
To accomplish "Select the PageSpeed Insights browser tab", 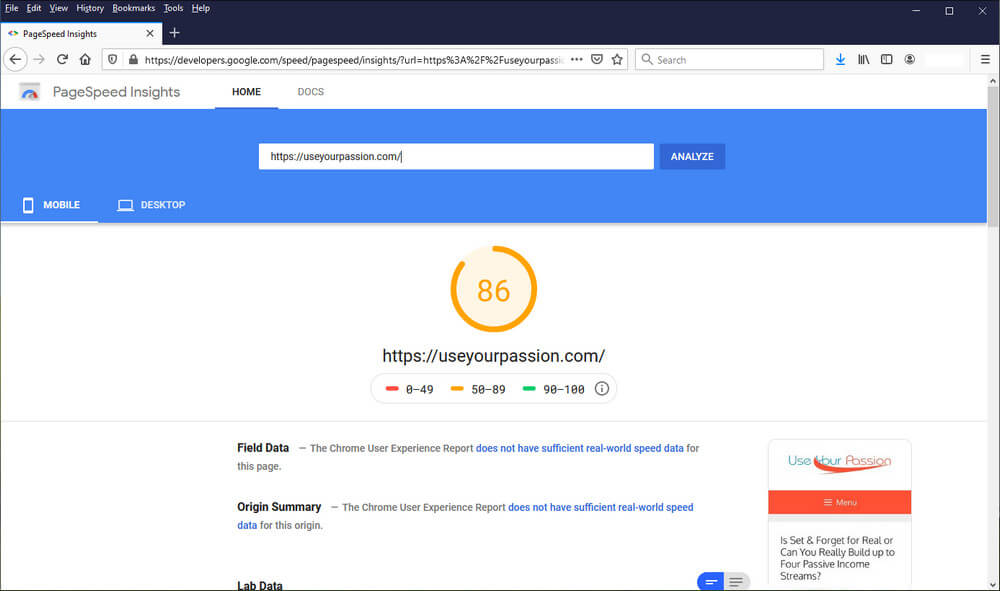I will tap(81, 33).
